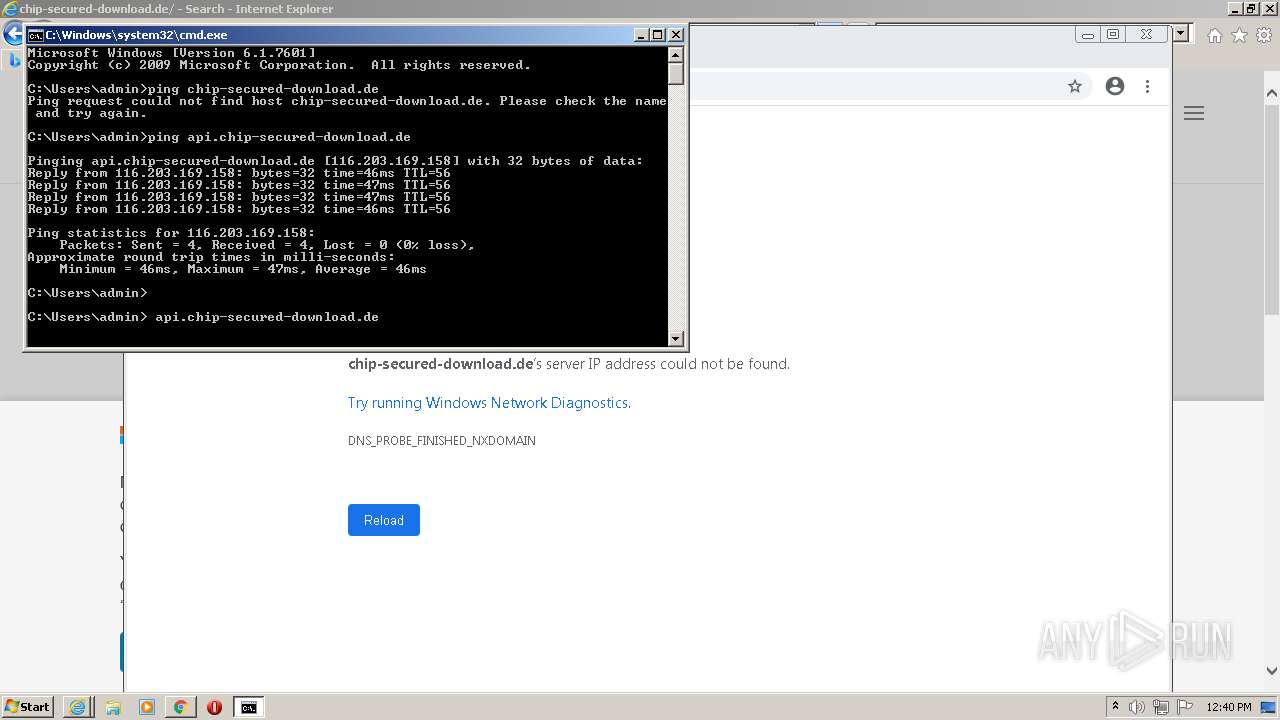This screenshot has width=1280, height=720.
Task: Open Internet Explorer from the taskbar
Action: point(78,707)
